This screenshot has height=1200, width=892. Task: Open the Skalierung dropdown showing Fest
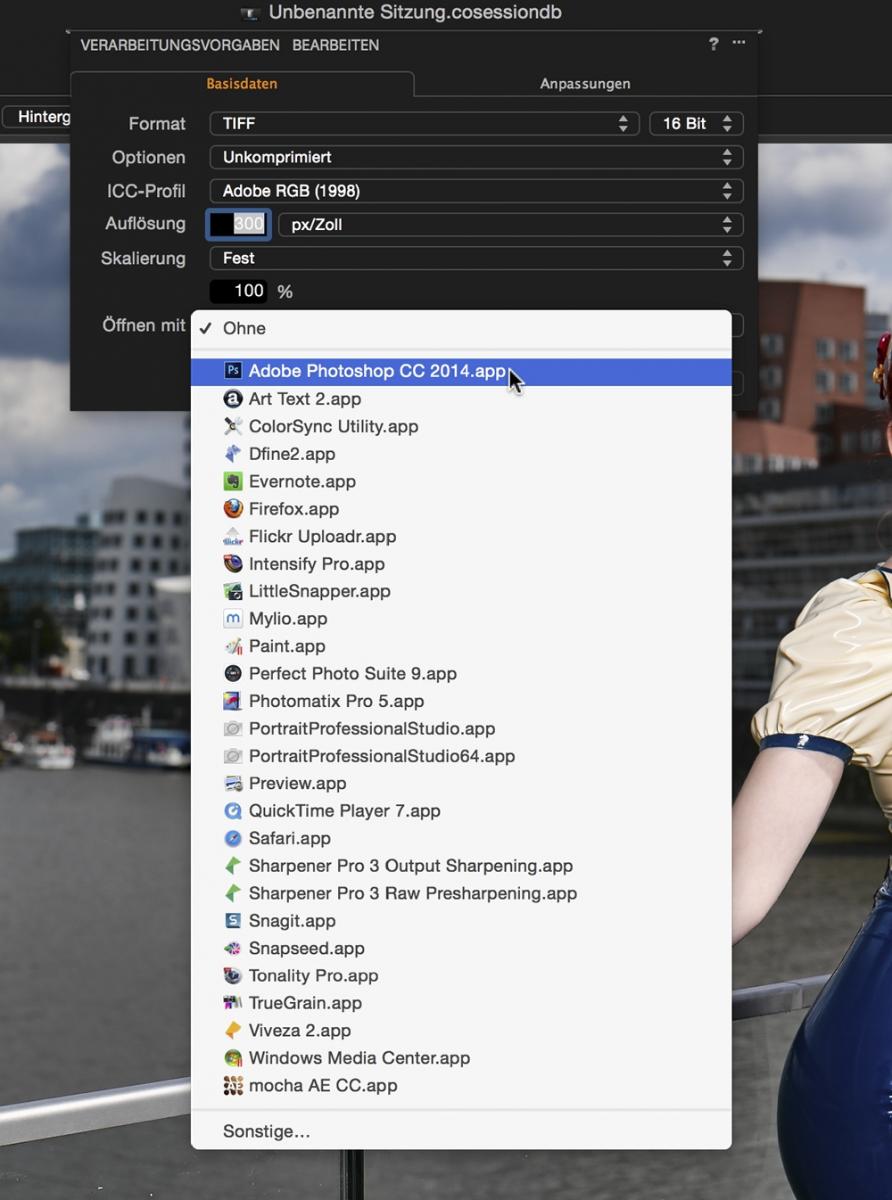point(476,258)
